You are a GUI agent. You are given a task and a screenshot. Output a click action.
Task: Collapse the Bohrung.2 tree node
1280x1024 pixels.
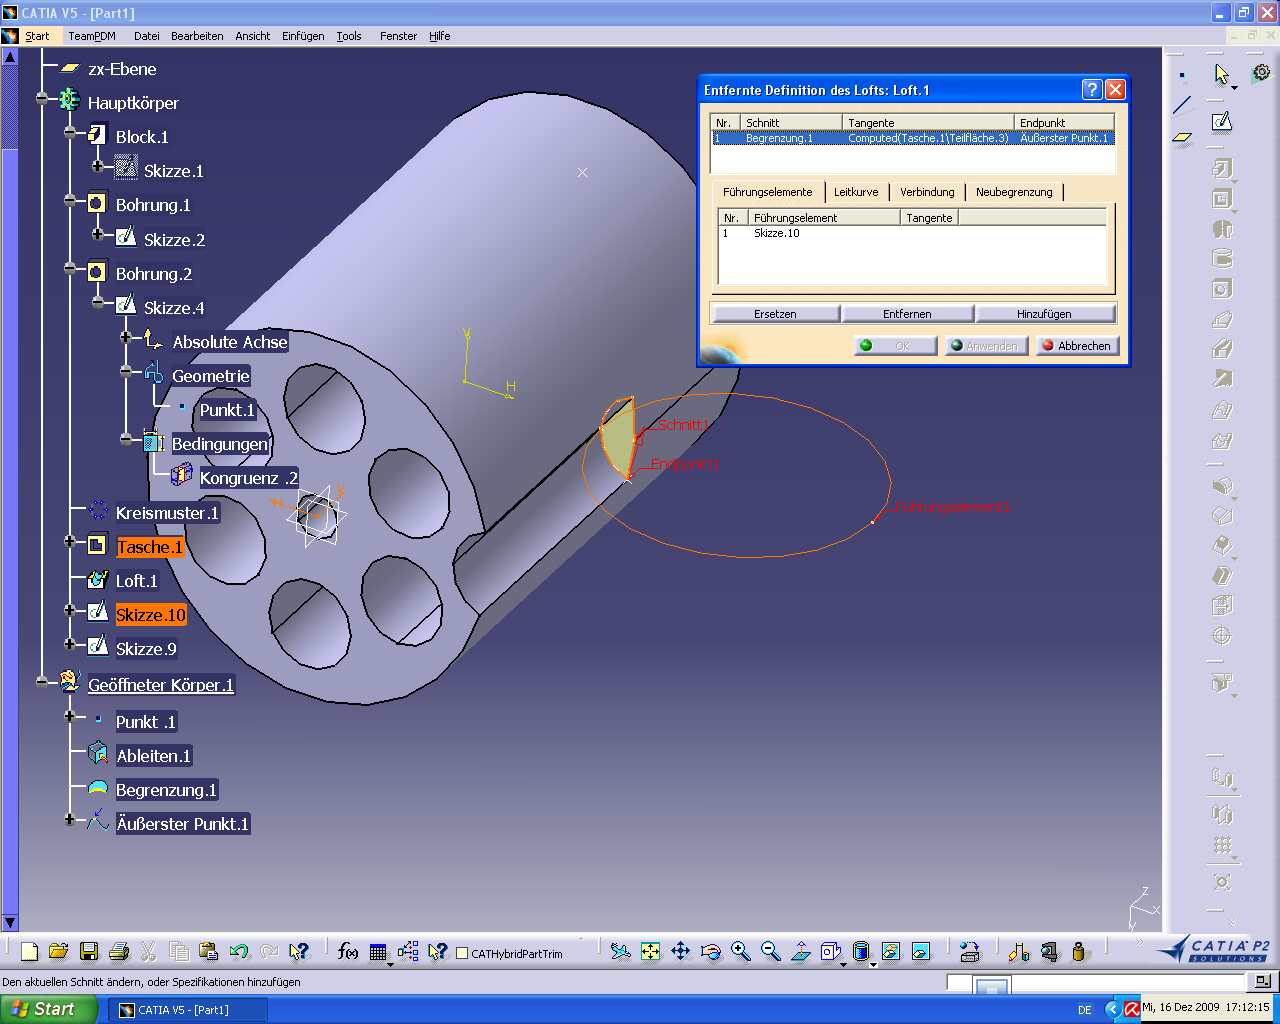pos(70,268)
